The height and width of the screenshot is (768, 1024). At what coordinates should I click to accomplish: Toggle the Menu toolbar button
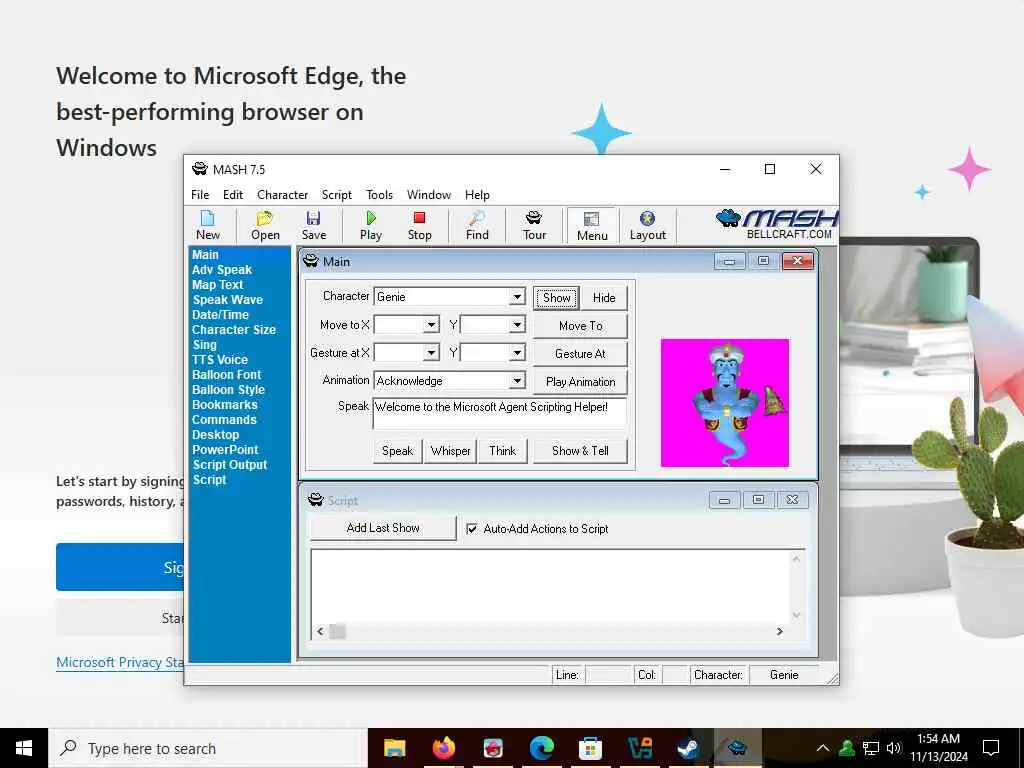pyautogui.click(x=592, y=226)
